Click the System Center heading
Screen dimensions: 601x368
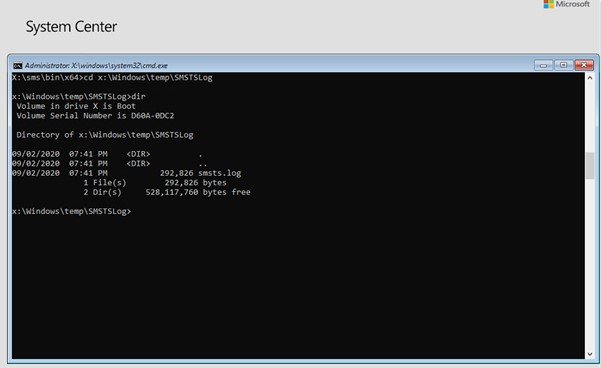click(71, 27)
